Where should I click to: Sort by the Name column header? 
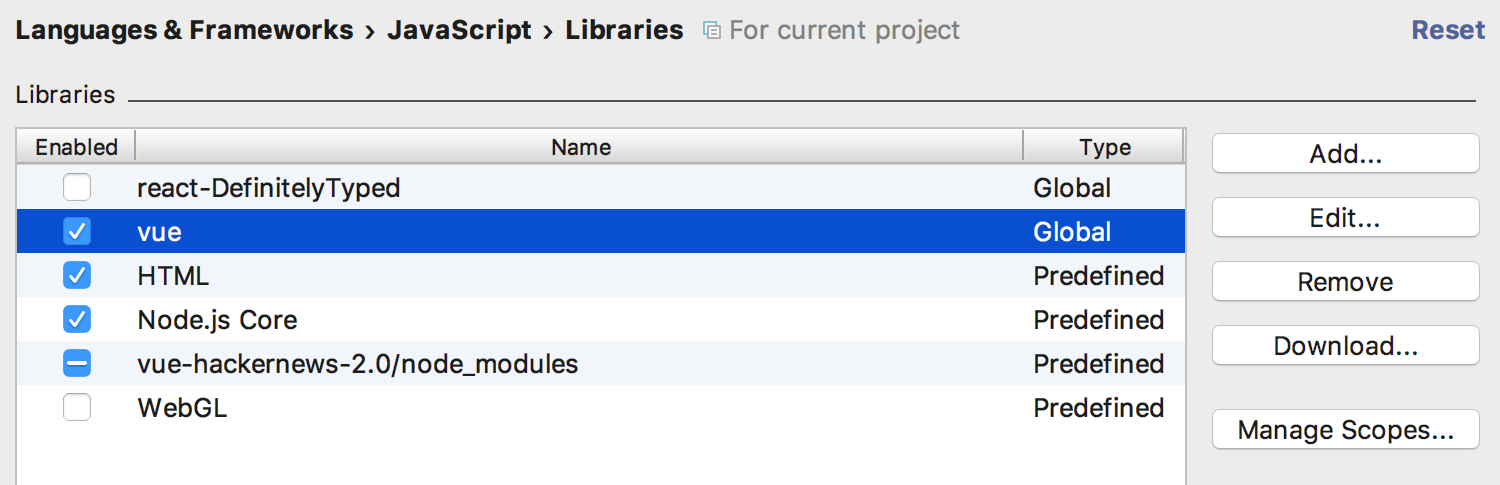tap(580, 147)
